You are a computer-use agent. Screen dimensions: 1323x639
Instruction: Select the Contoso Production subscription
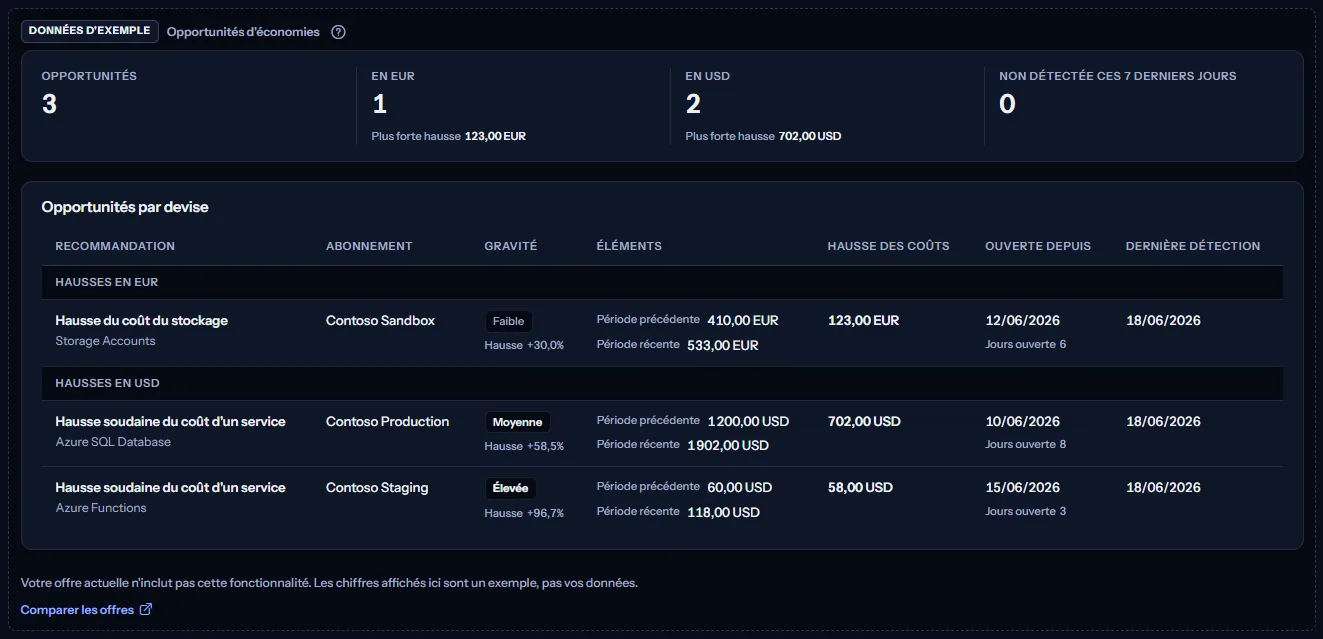click(x=388, y=422)
